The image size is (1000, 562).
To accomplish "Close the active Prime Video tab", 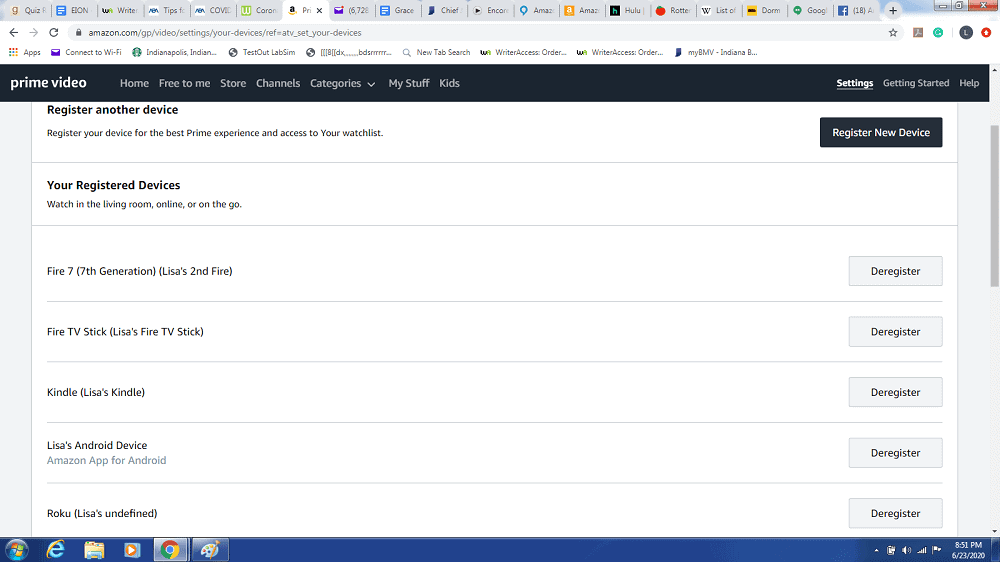I will [320, 10].
